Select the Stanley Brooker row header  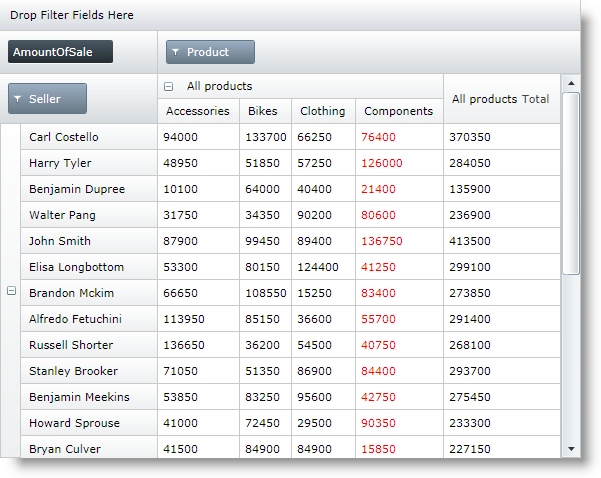click(x=89, y=371)
